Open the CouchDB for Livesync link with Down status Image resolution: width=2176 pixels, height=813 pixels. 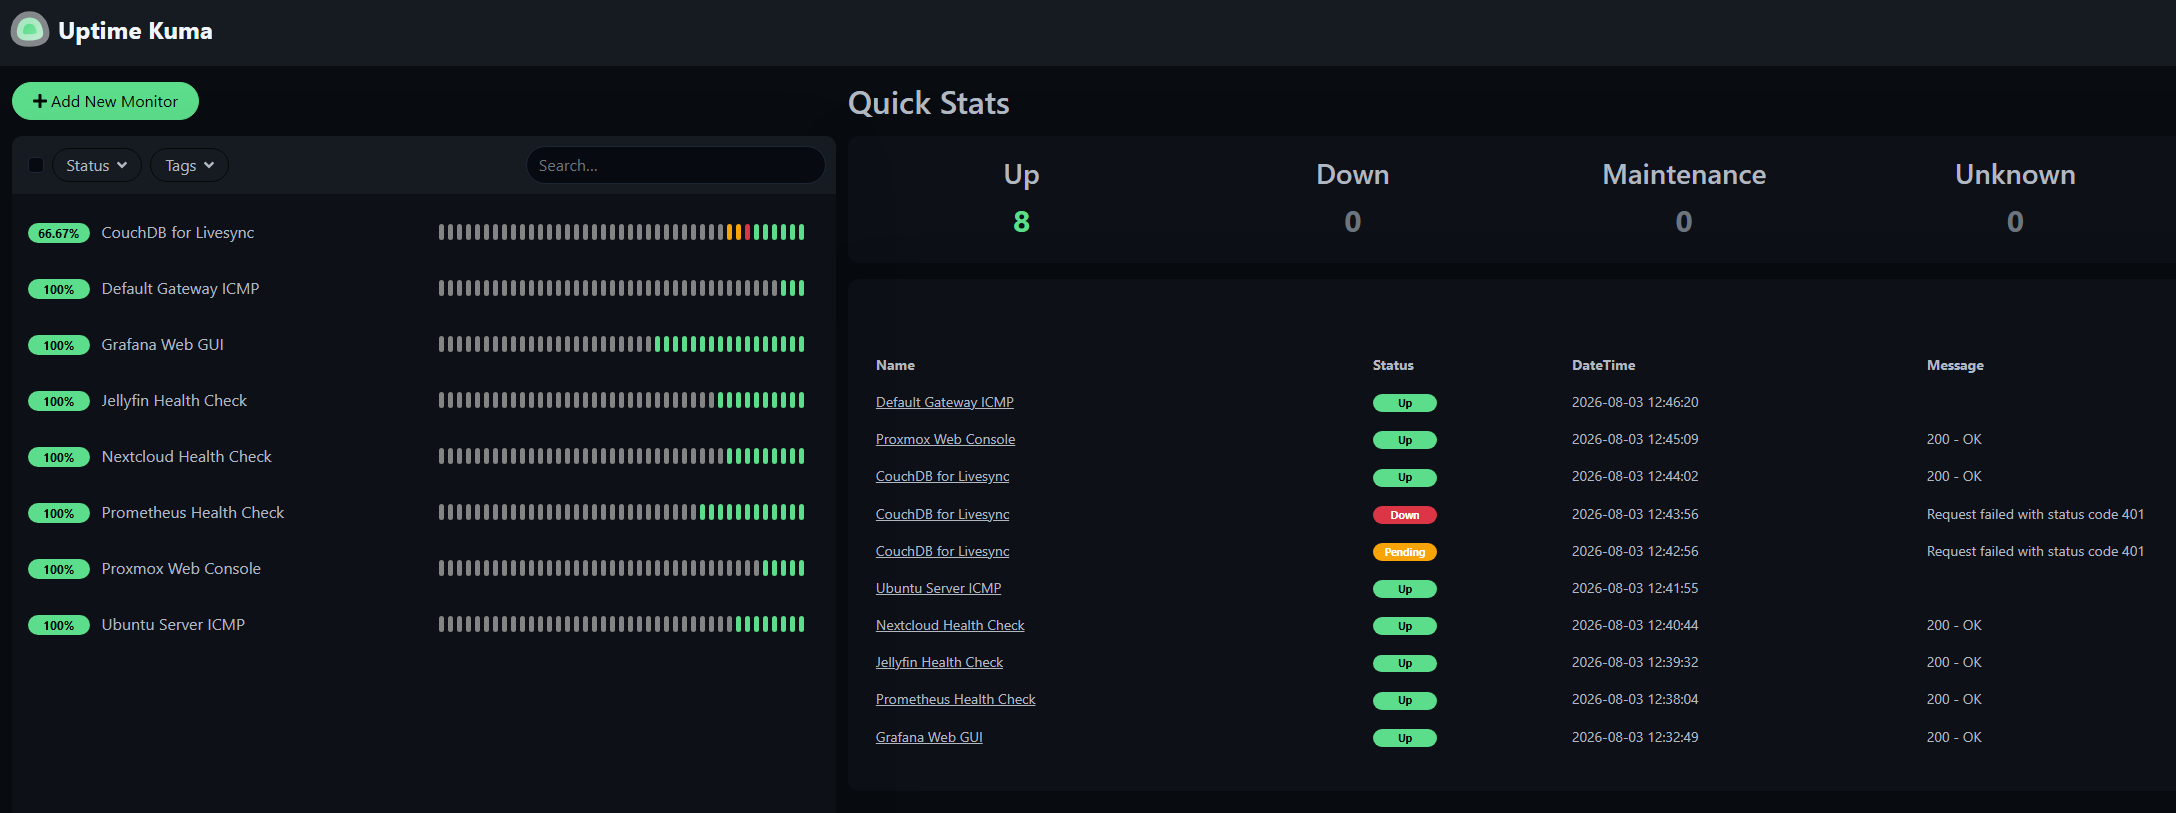click(x=942, y=514)
